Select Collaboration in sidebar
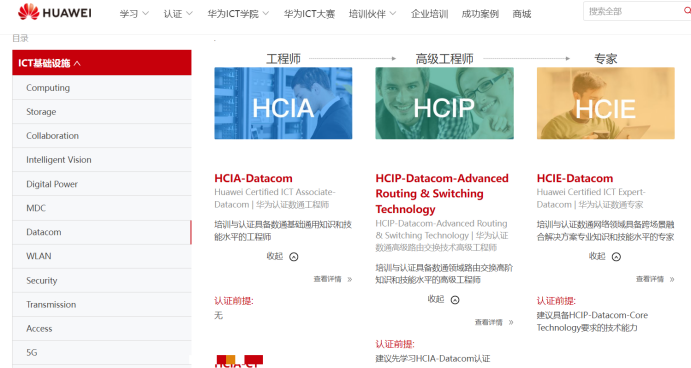 (102, 136)
